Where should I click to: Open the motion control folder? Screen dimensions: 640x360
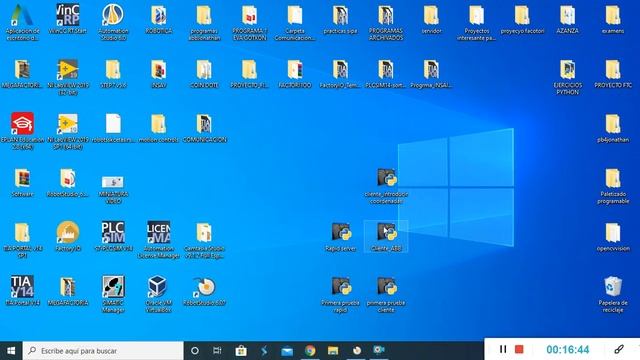pos(159,129)
